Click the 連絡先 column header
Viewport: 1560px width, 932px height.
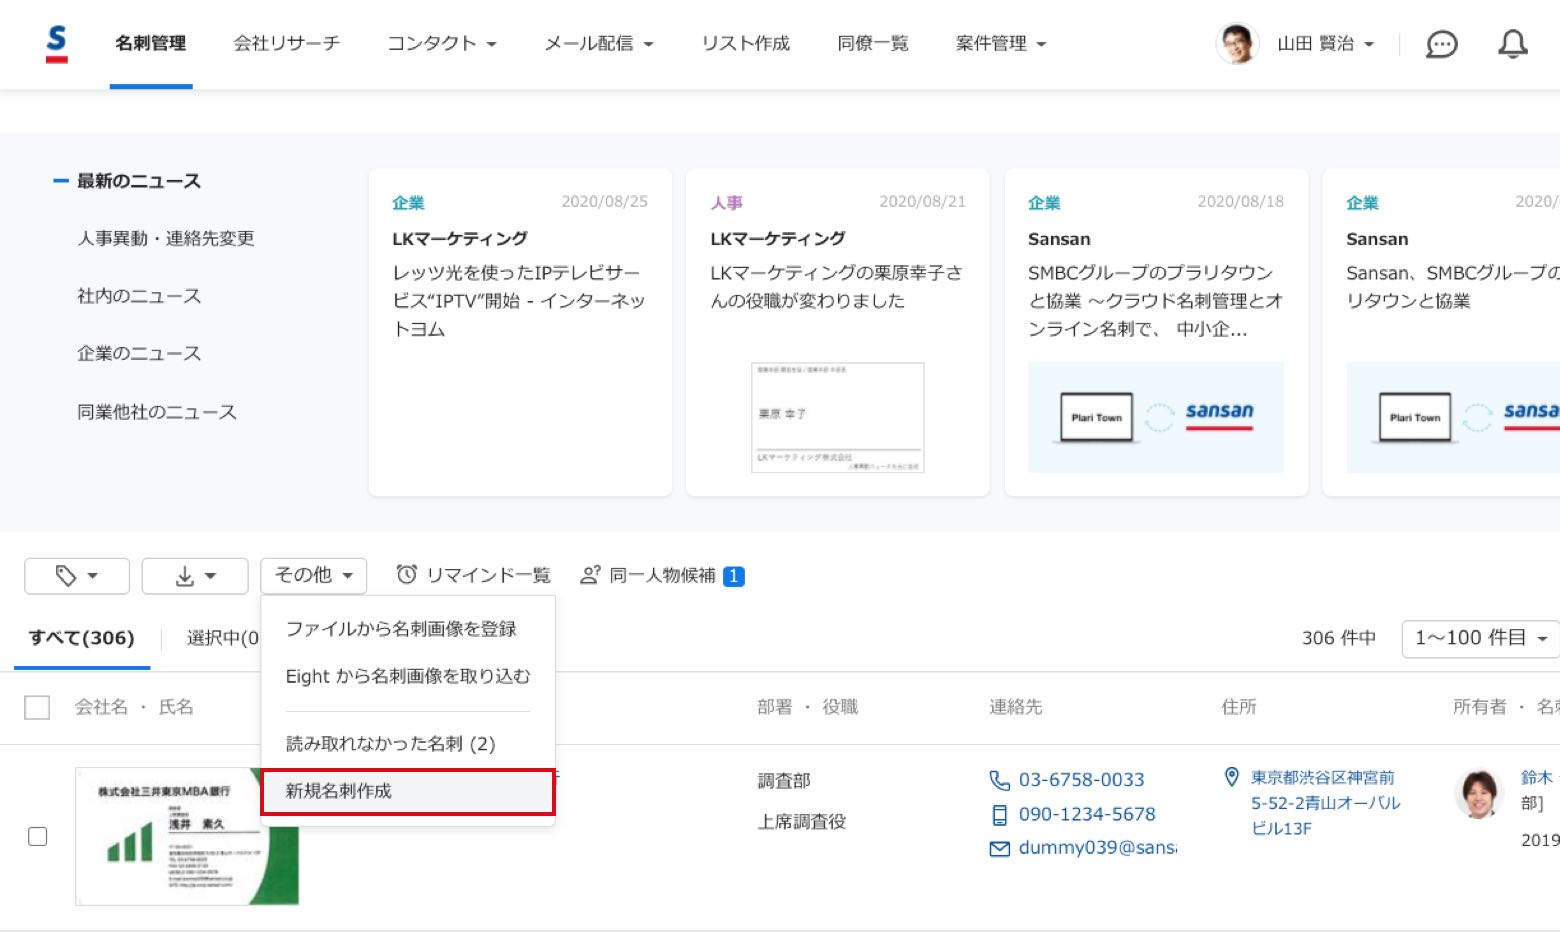(1015, 707)
